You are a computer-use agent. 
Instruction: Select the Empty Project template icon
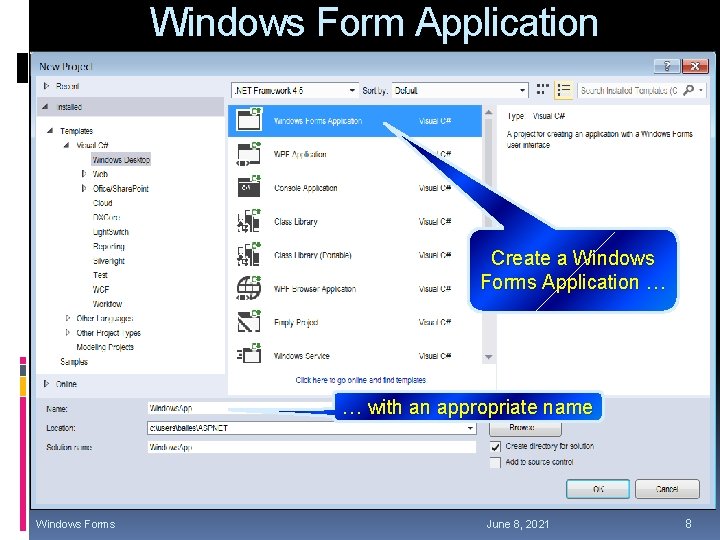pyautogui.click(x=249, y=321)
